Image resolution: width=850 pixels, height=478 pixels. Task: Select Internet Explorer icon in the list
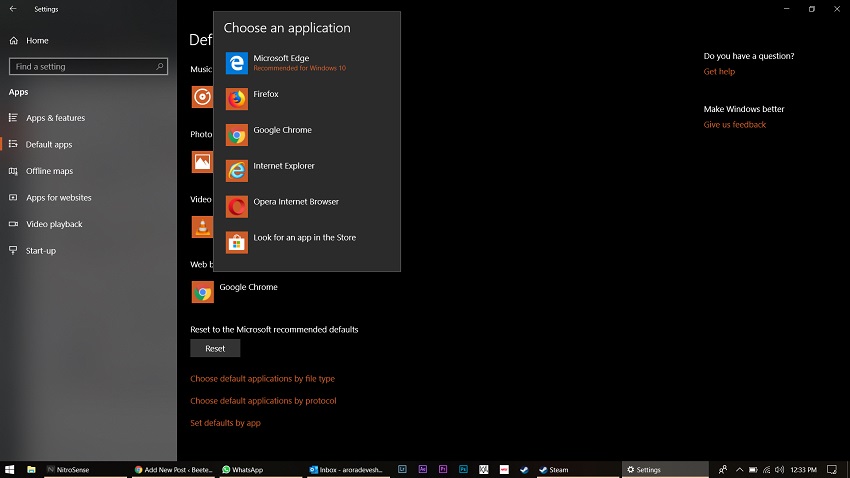pyautogui.click(x=236, y=171)
